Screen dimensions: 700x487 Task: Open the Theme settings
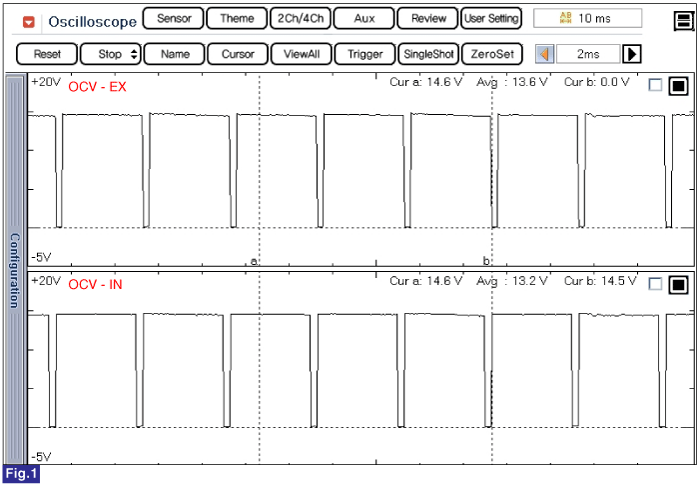(x=237, y=19)
